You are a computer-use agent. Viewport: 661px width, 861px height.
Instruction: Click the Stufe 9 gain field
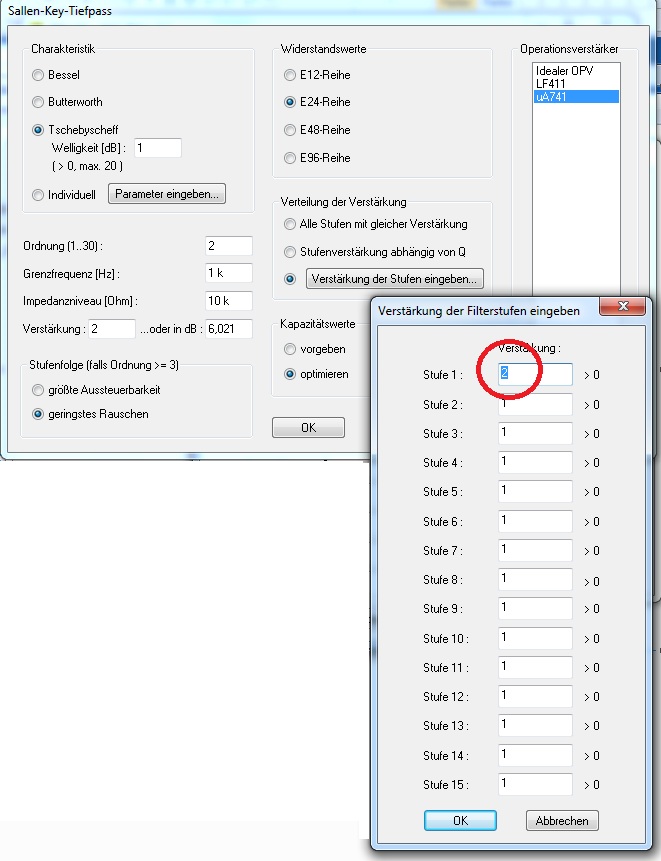[x=535, y=608]
